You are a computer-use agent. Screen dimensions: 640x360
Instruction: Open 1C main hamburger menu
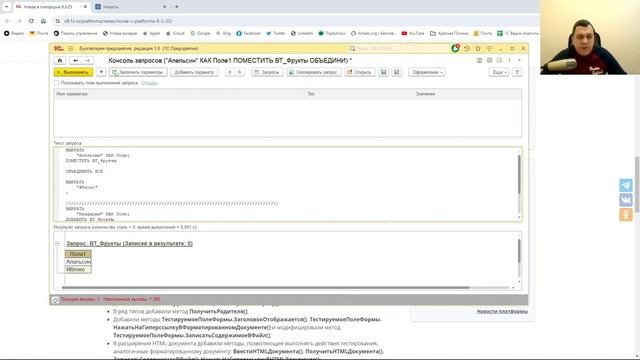pyautogui.click(x=71, y=49)
